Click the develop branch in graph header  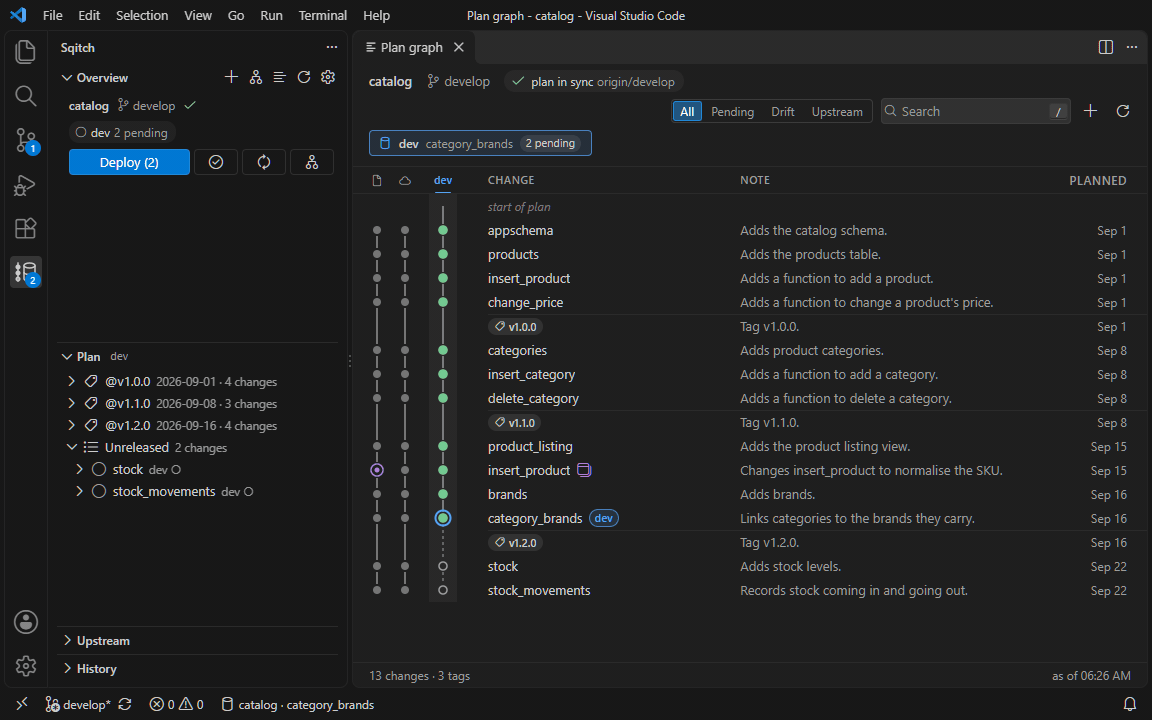point(458,82)
